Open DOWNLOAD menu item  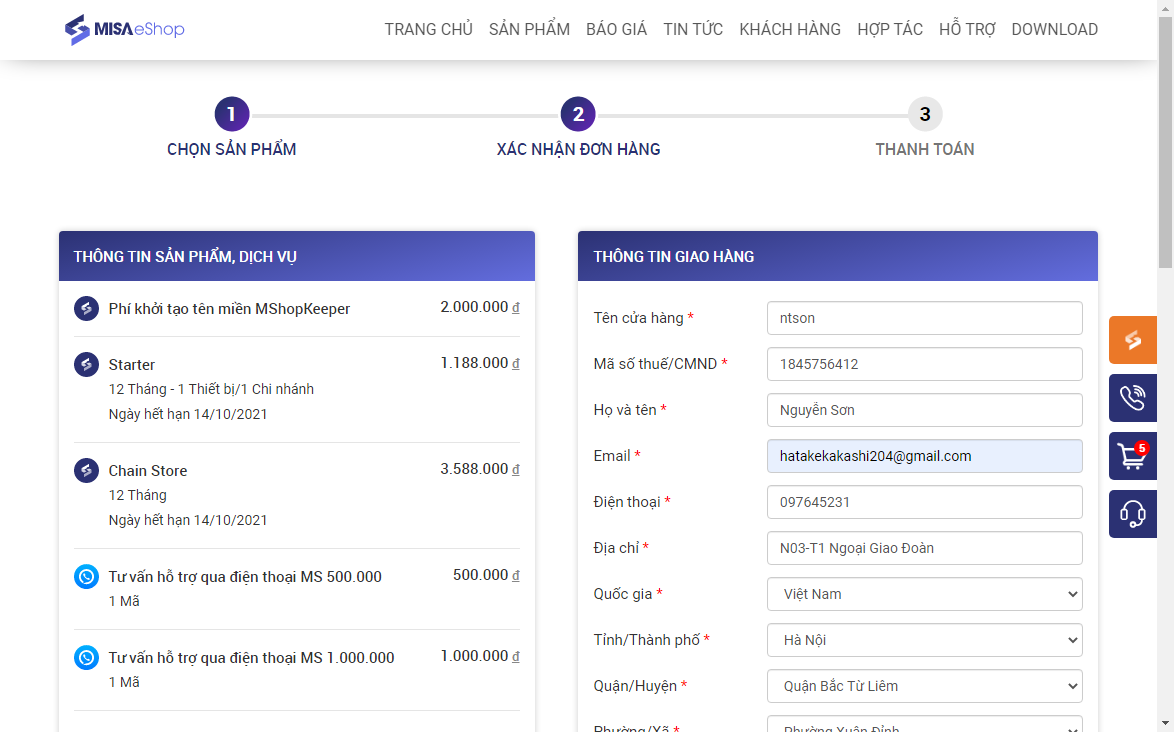pyautogui.click(x=1055, y=29)
